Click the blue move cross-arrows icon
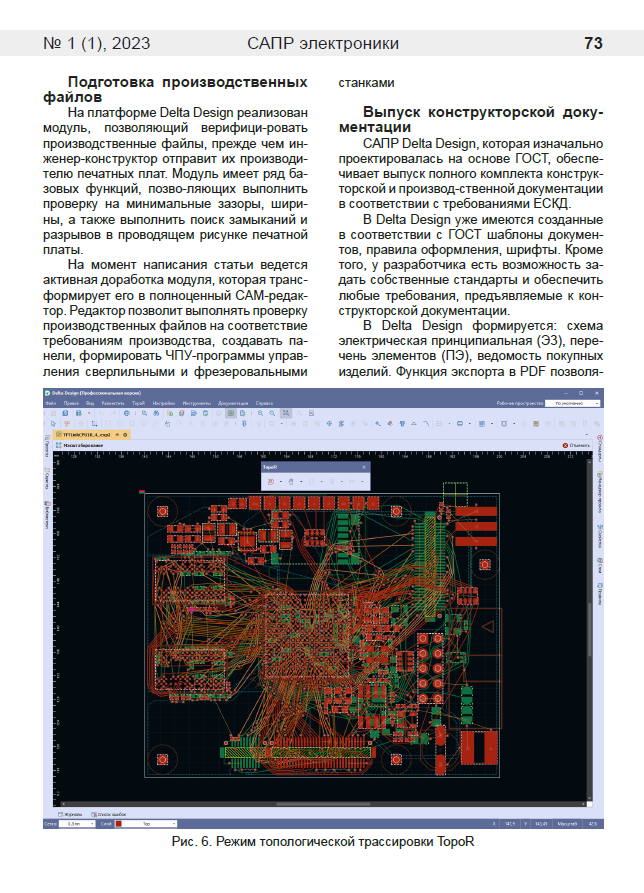 pos(329,424)
